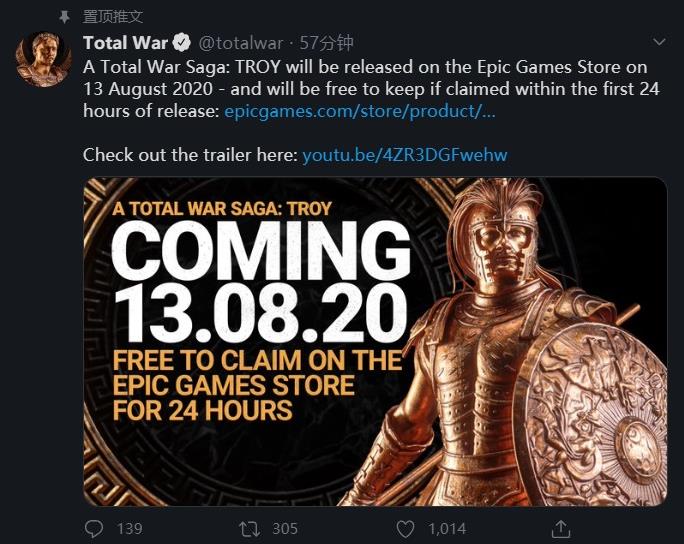Click the pin icon above the tweet
Screen dimensions: 684x544
click(64, 16)
